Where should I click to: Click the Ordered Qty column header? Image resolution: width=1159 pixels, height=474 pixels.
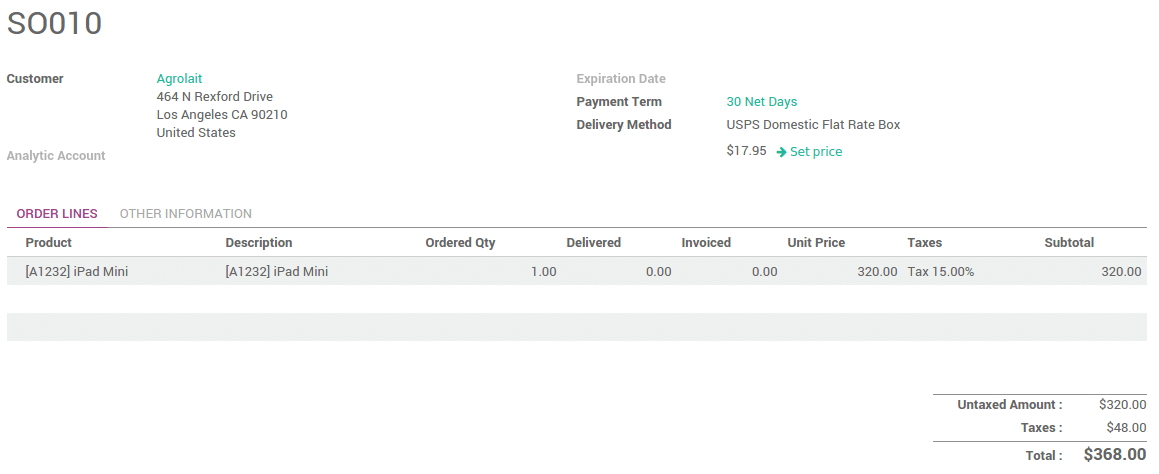[x=460, y=243]
